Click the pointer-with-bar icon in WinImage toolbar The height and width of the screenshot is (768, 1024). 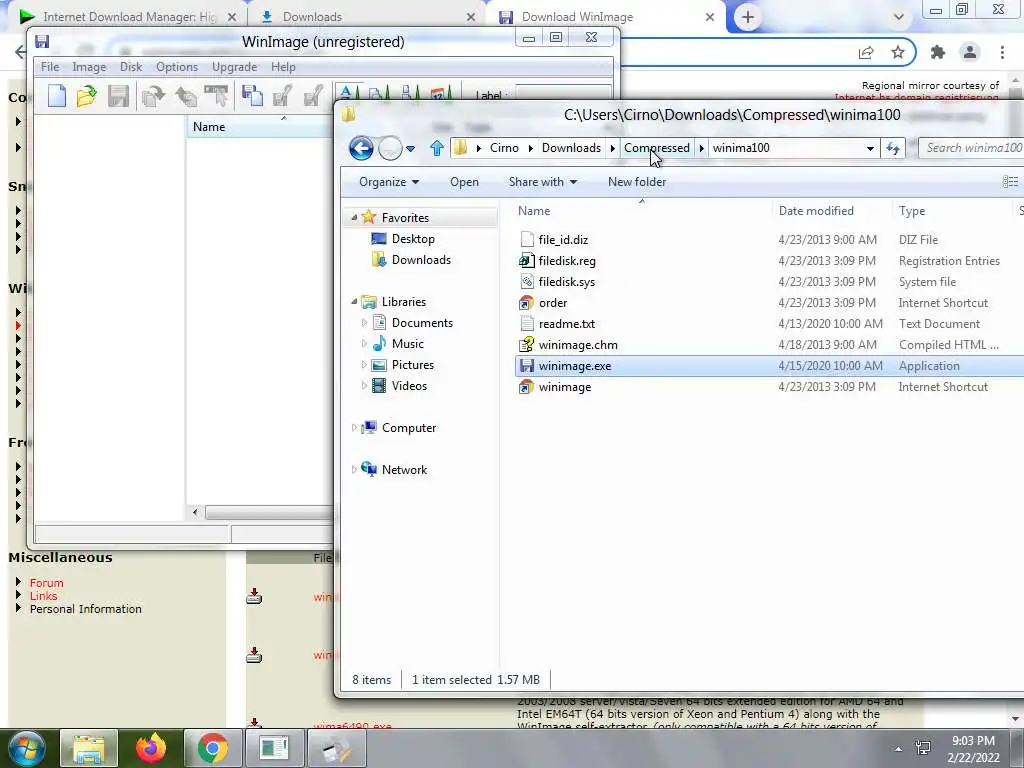tap(216, 96)
